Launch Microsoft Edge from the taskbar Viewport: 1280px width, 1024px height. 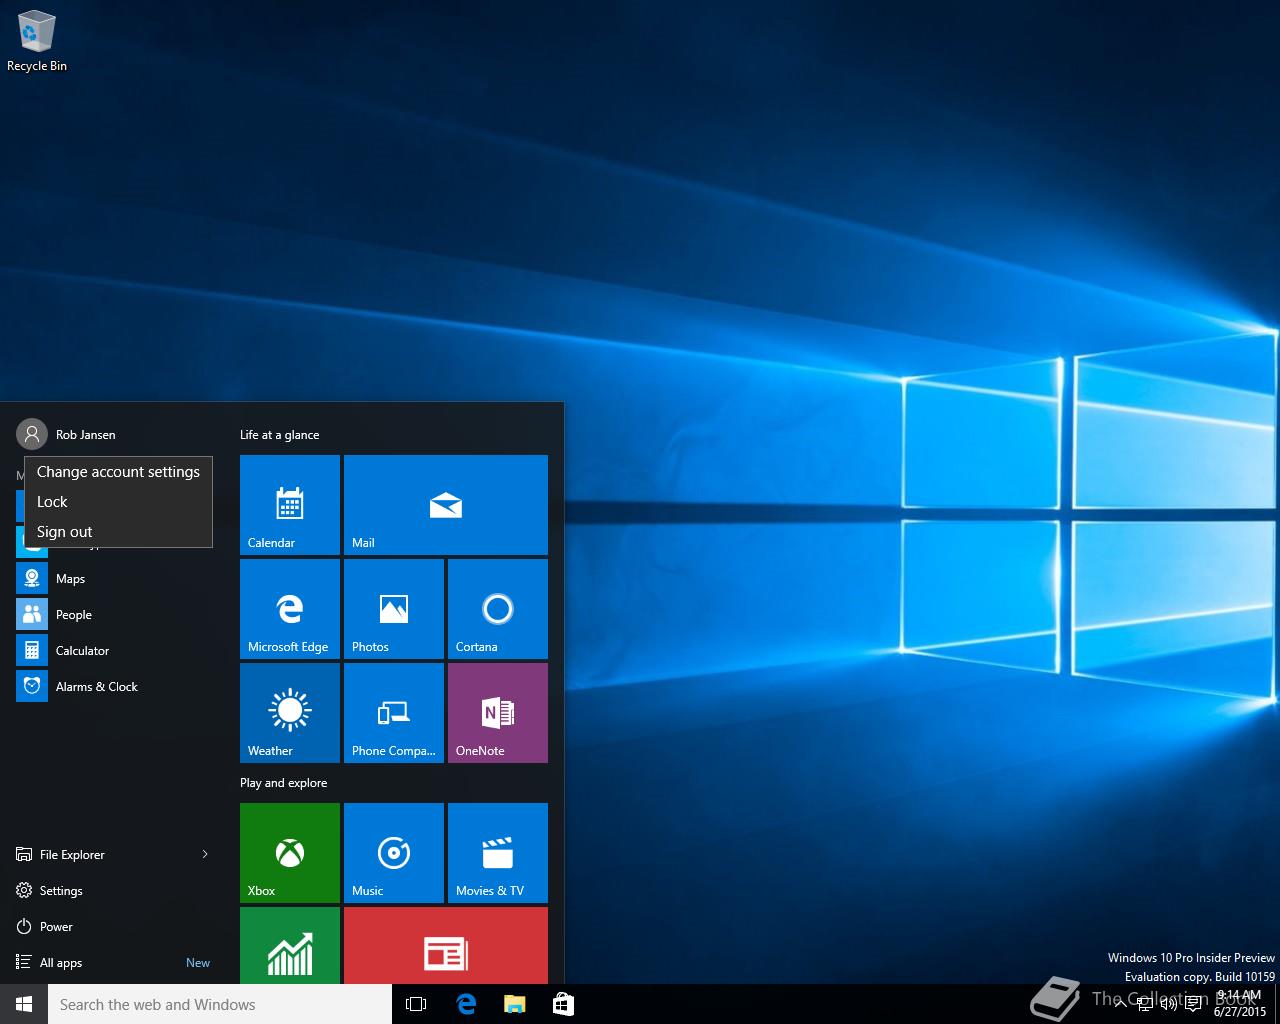coord(466,1004)
